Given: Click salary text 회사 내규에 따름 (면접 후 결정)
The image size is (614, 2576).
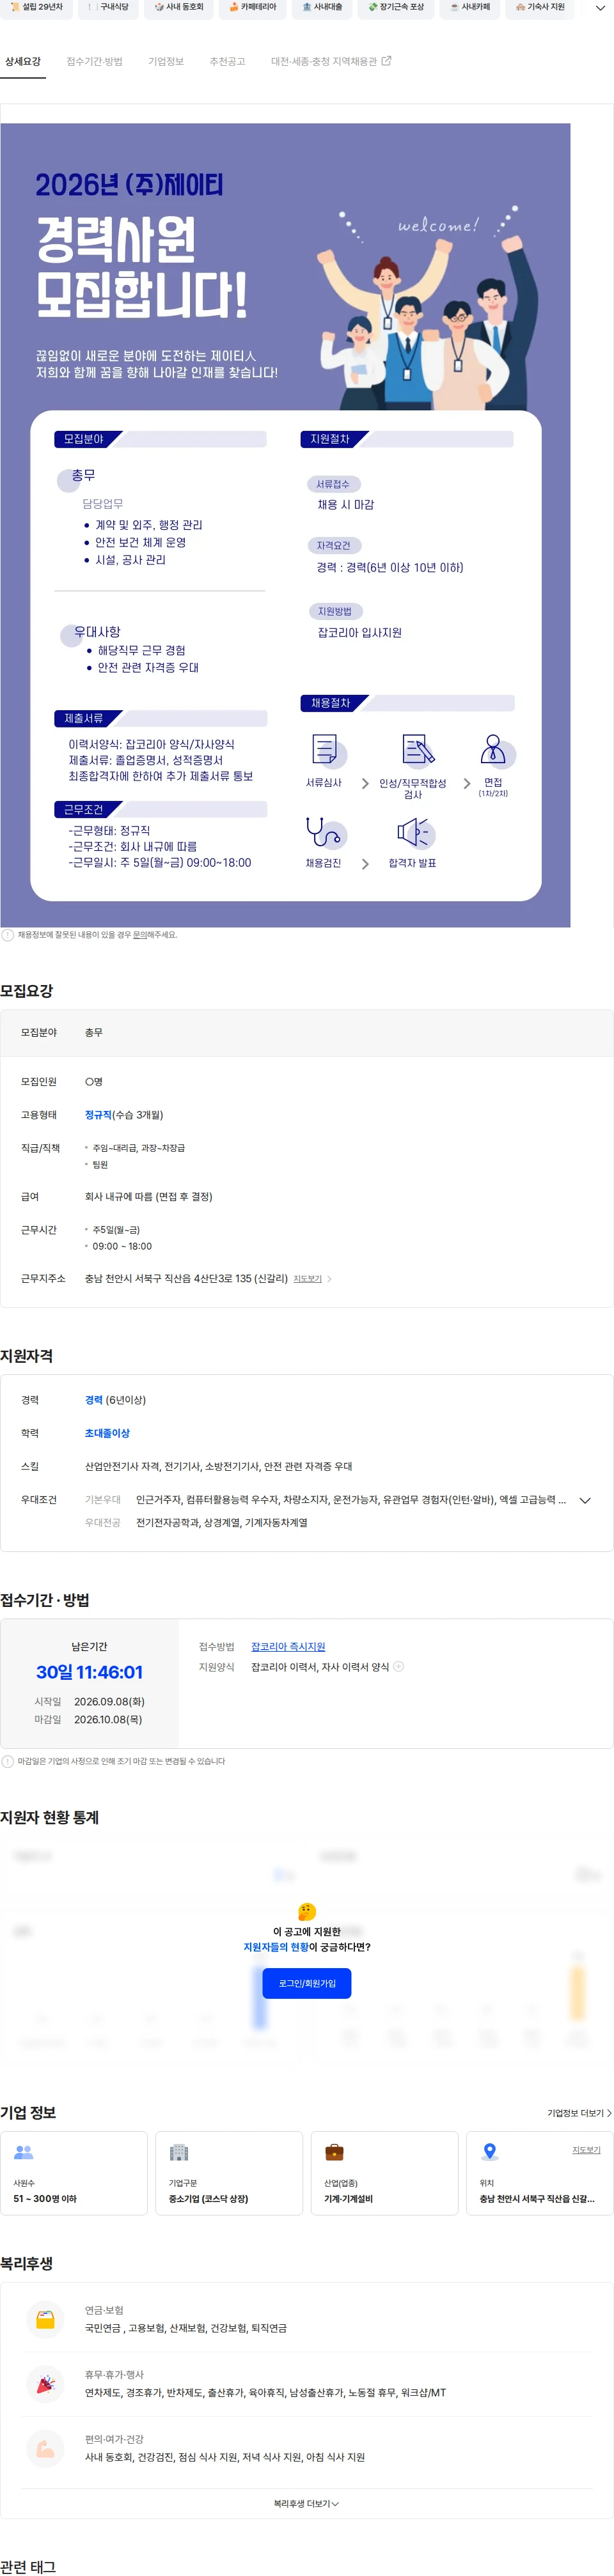Looking at the screenshot, I should click(x=148, y=1197).
